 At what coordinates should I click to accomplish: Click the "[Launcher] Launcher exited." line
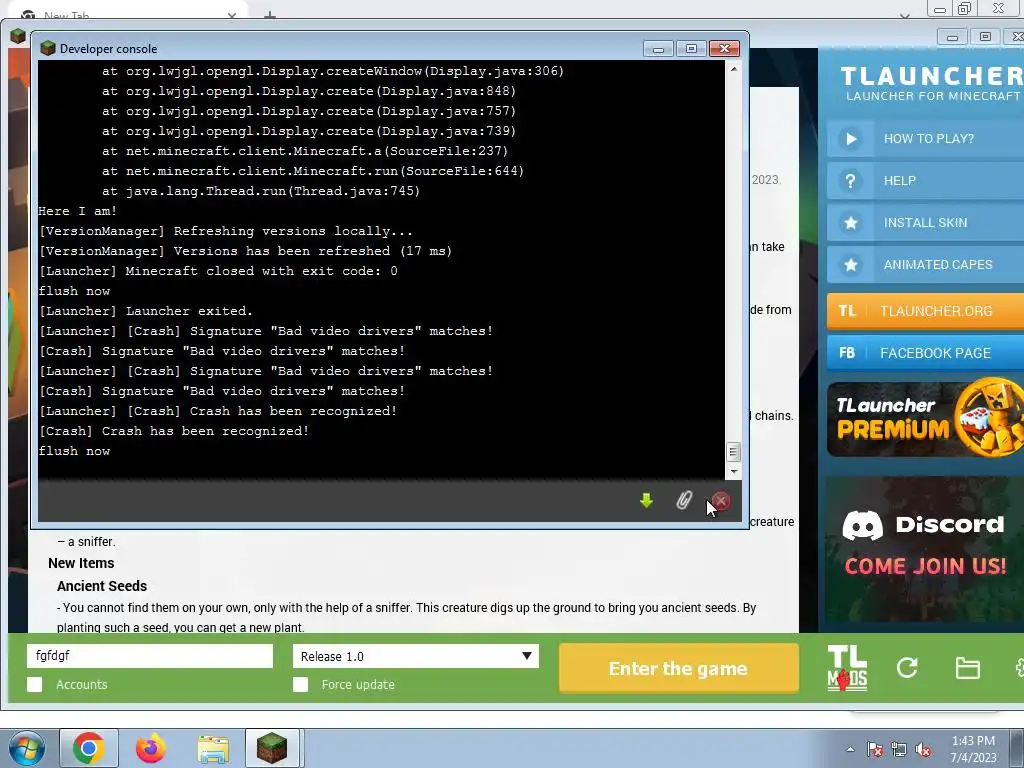tap(146, 311)
